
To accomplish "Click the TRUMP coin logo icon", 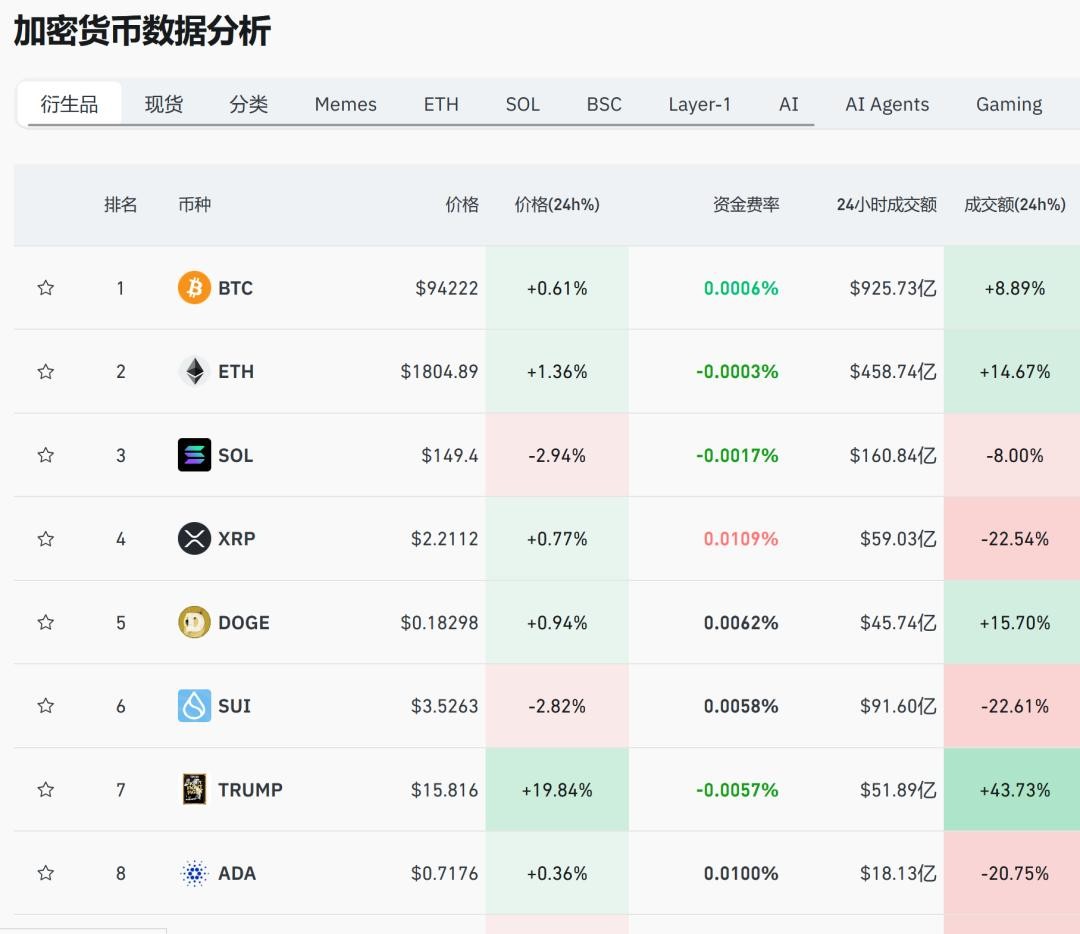I will click(x=194, y=789).
